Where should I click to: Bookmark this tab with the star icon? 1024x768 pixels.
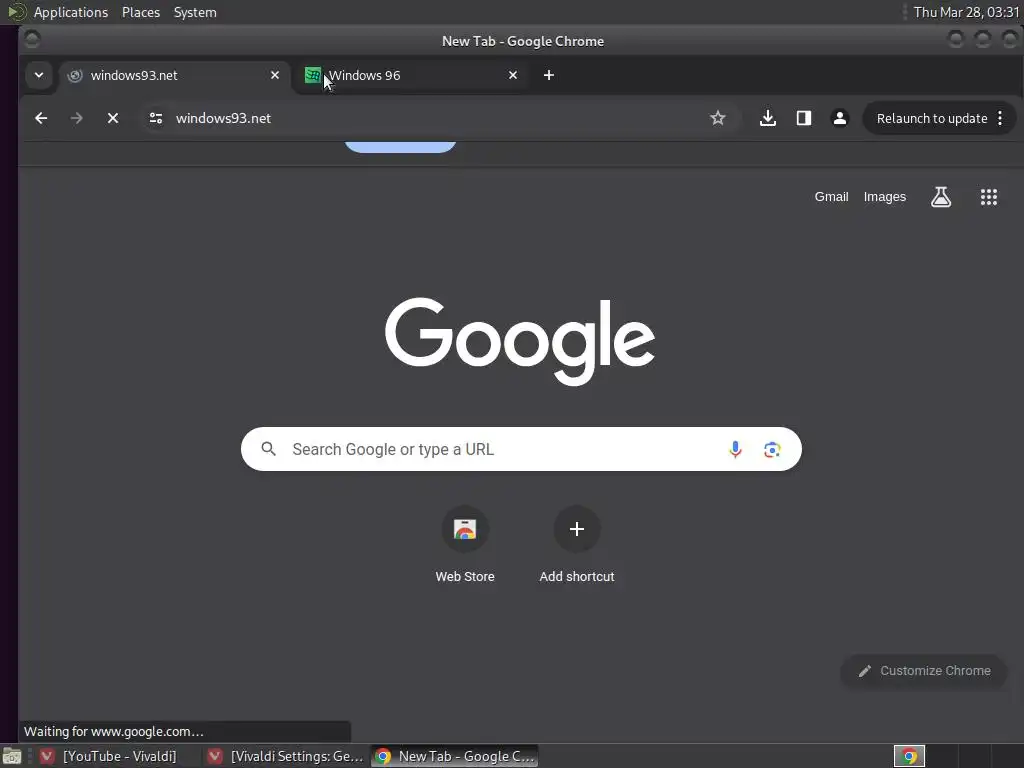click(x=718, y=118)
